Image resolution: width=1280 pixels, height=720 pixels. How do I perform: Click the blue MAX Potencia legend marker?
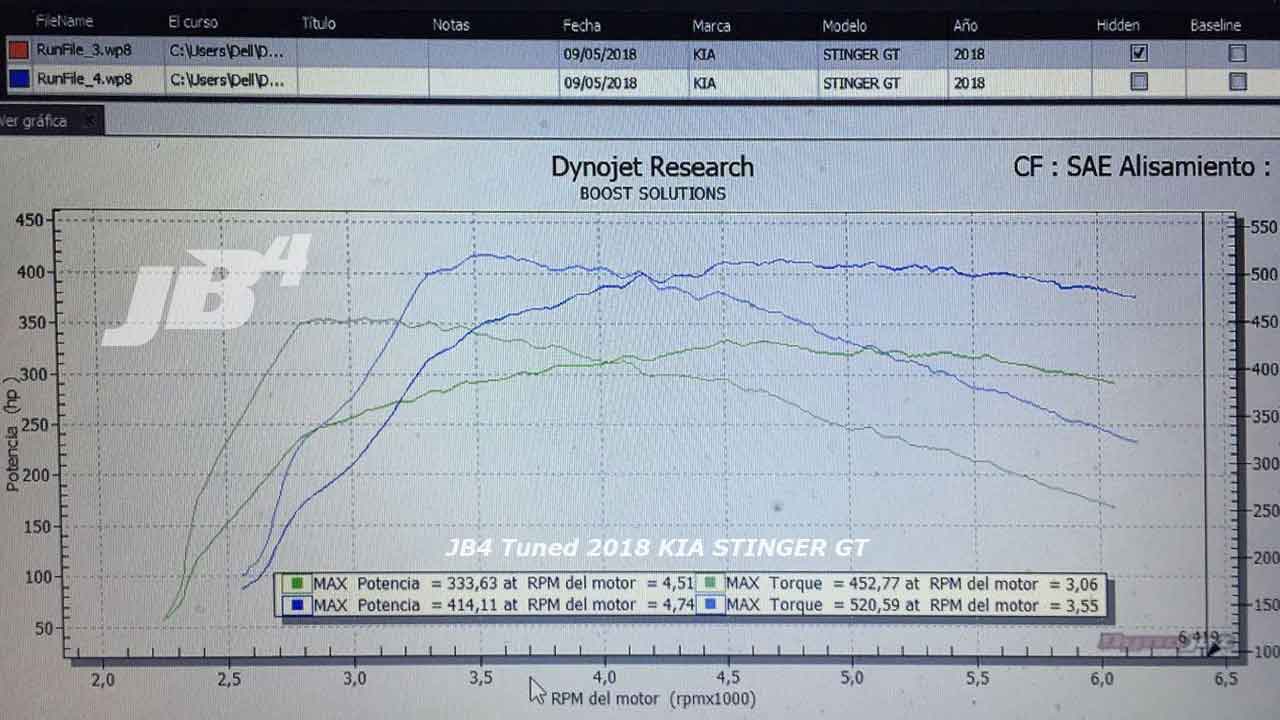point(296,605)
